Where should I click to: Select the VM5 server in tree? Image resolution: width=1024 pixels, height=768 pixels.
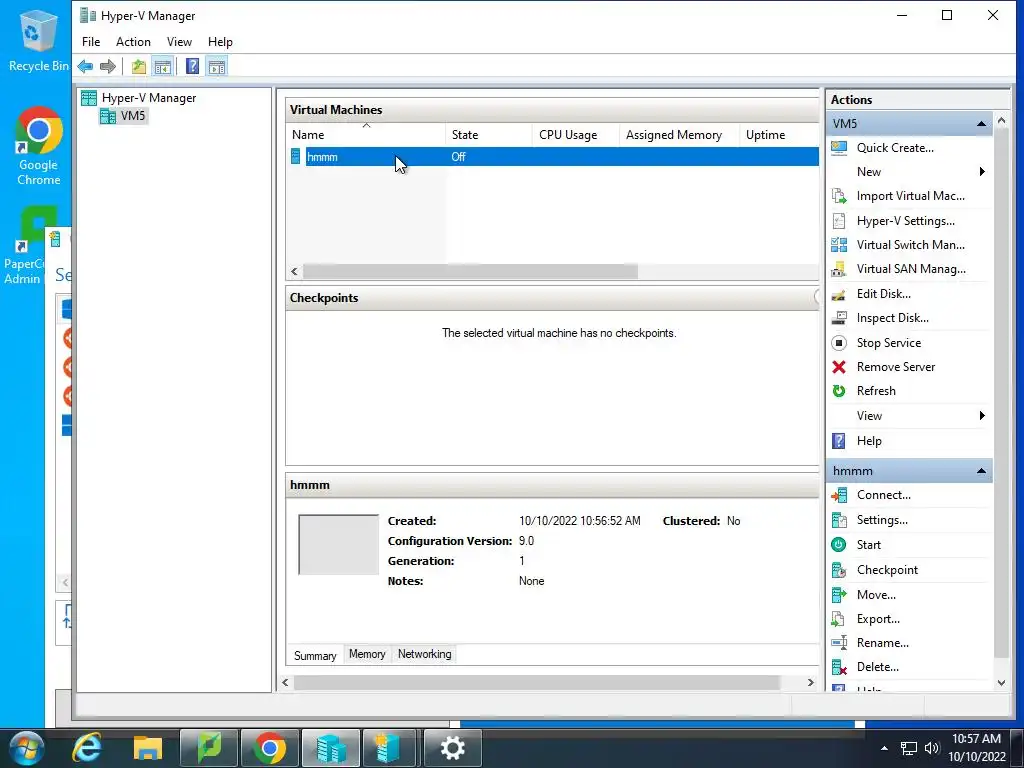(x=133, y=116)
